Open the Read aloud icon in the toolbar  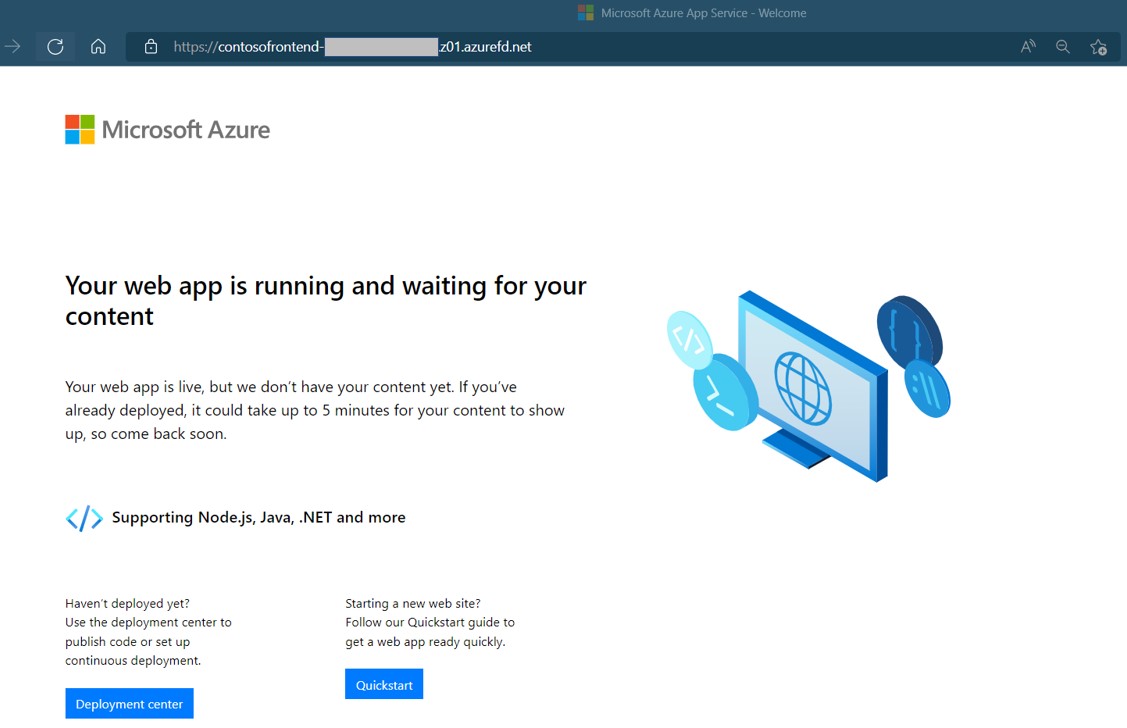(1027, 46)
